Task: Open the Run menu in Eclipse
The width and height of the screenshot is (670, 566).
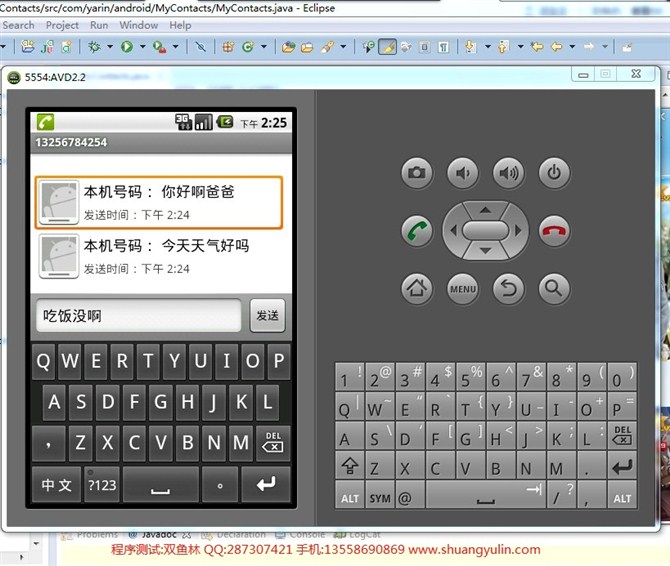Action: pyautogui.click(x=99, y=25)
